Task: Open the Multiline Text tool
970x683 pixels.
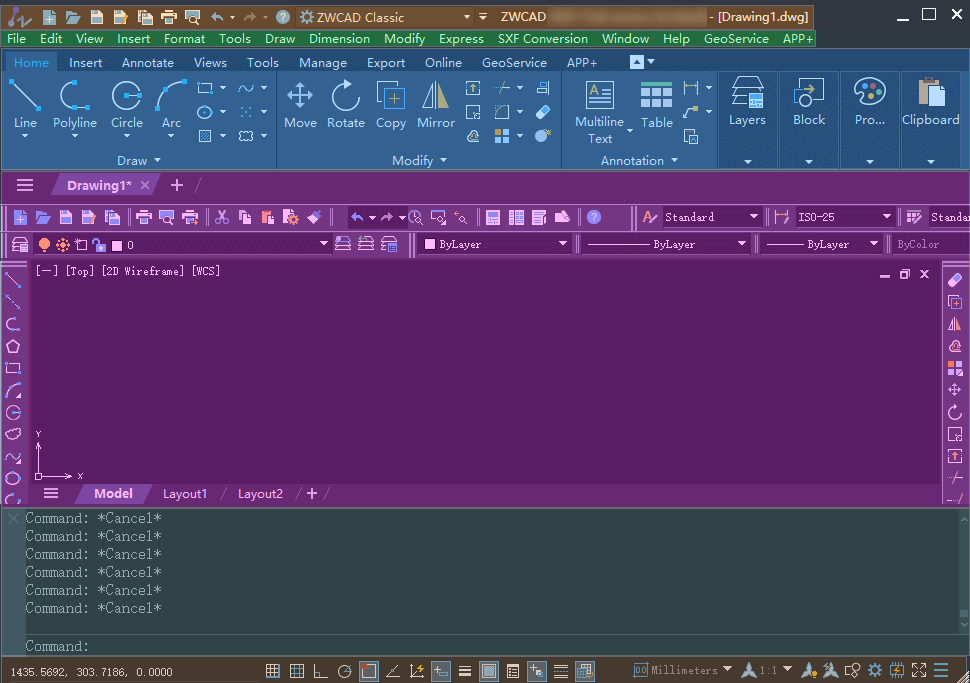Action: pyautogui.click(x=599, y=113)
